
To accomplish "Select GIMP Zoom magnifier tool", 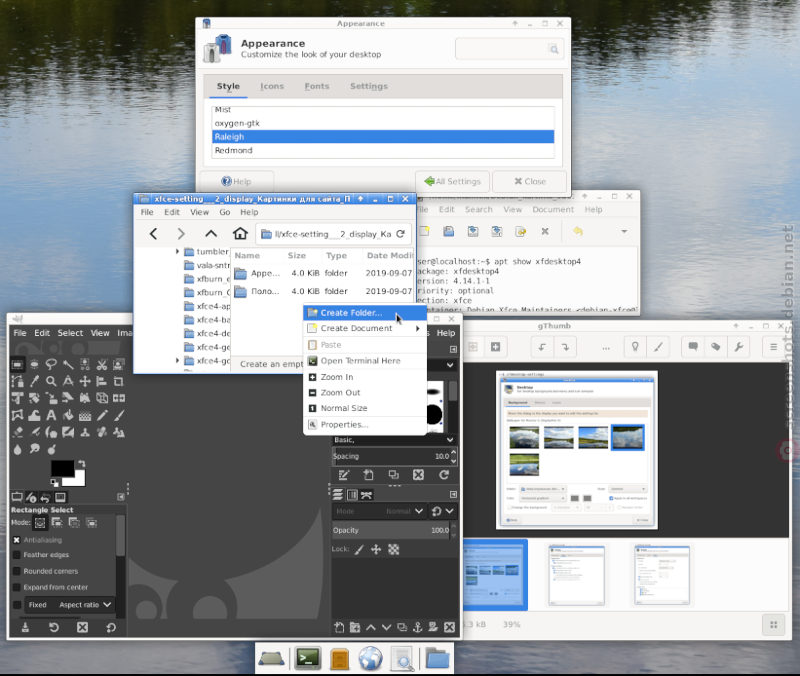I will click(51, 381).
